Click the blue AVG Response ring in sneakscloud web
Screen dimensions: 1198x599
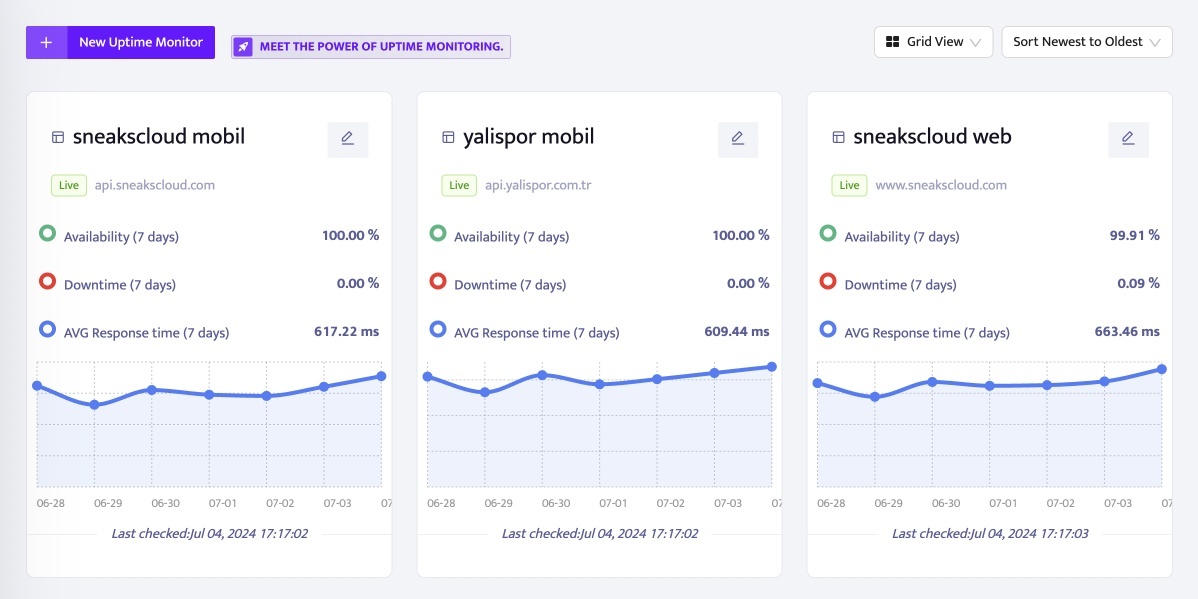828,329
